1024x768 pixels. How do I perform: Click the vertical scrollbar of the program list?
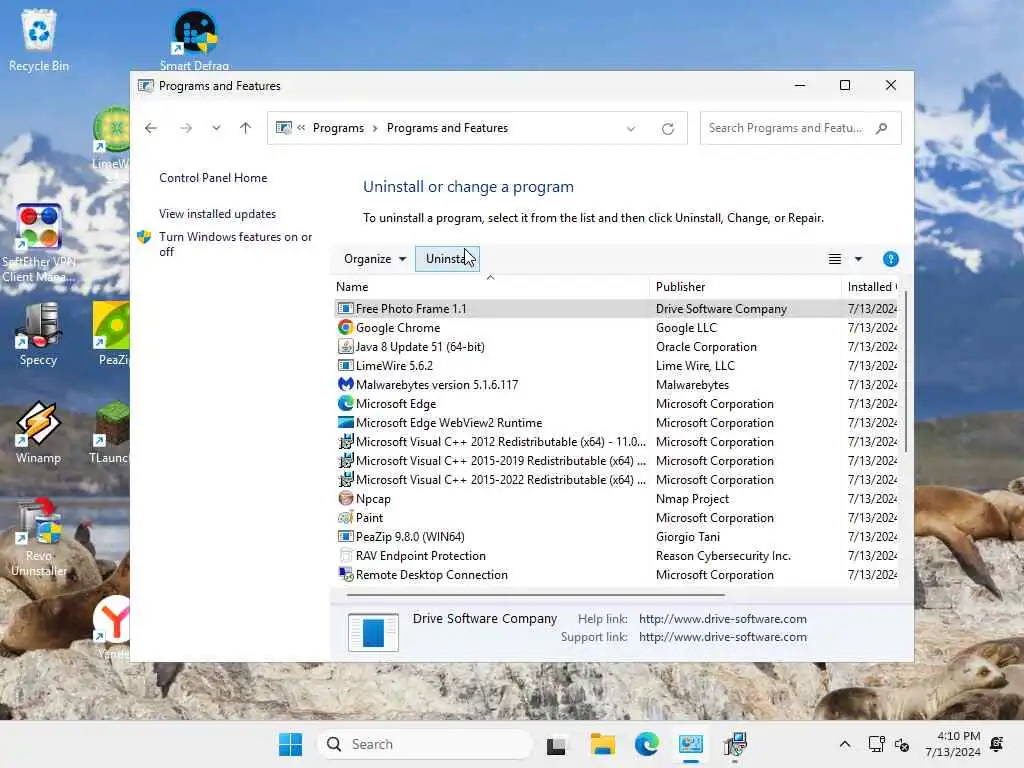(904, 372)
